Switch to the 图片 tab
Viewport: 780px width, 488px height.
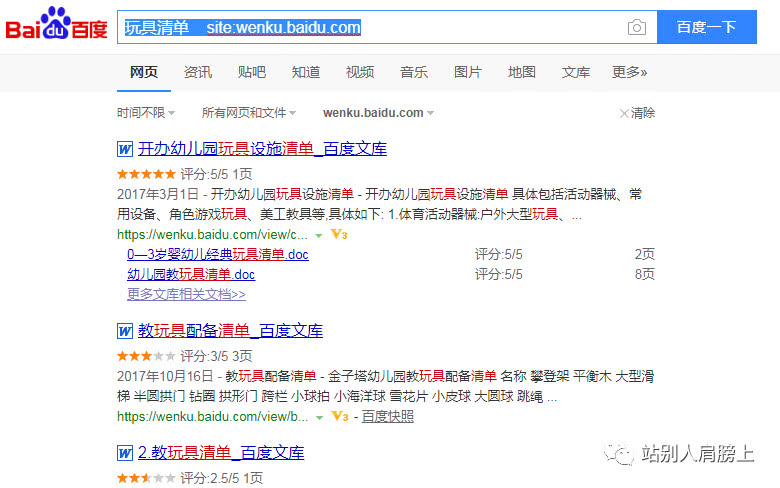pos(468,72)
